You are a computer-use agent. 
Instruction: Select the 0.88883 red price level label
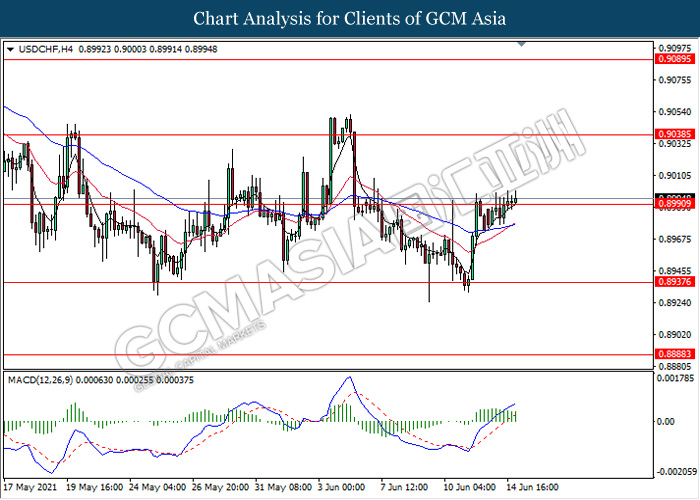675,354
